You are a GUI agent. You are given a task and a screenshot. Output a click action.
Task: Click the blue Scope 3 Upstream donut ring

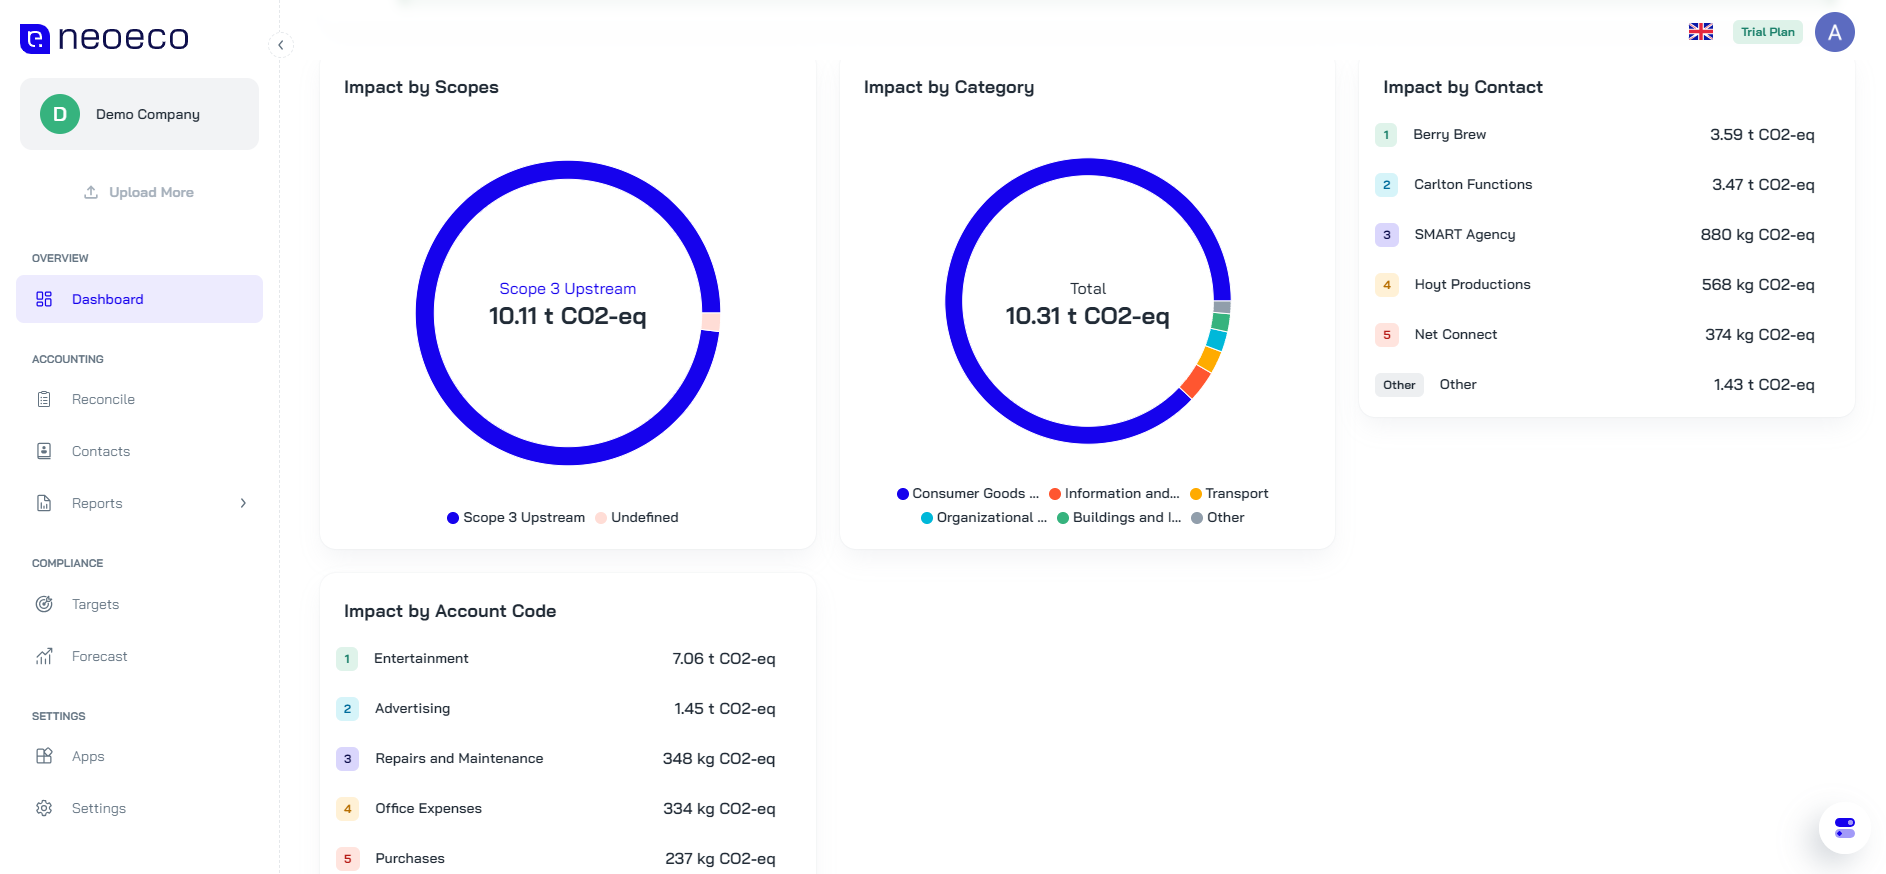pos(425,313)
